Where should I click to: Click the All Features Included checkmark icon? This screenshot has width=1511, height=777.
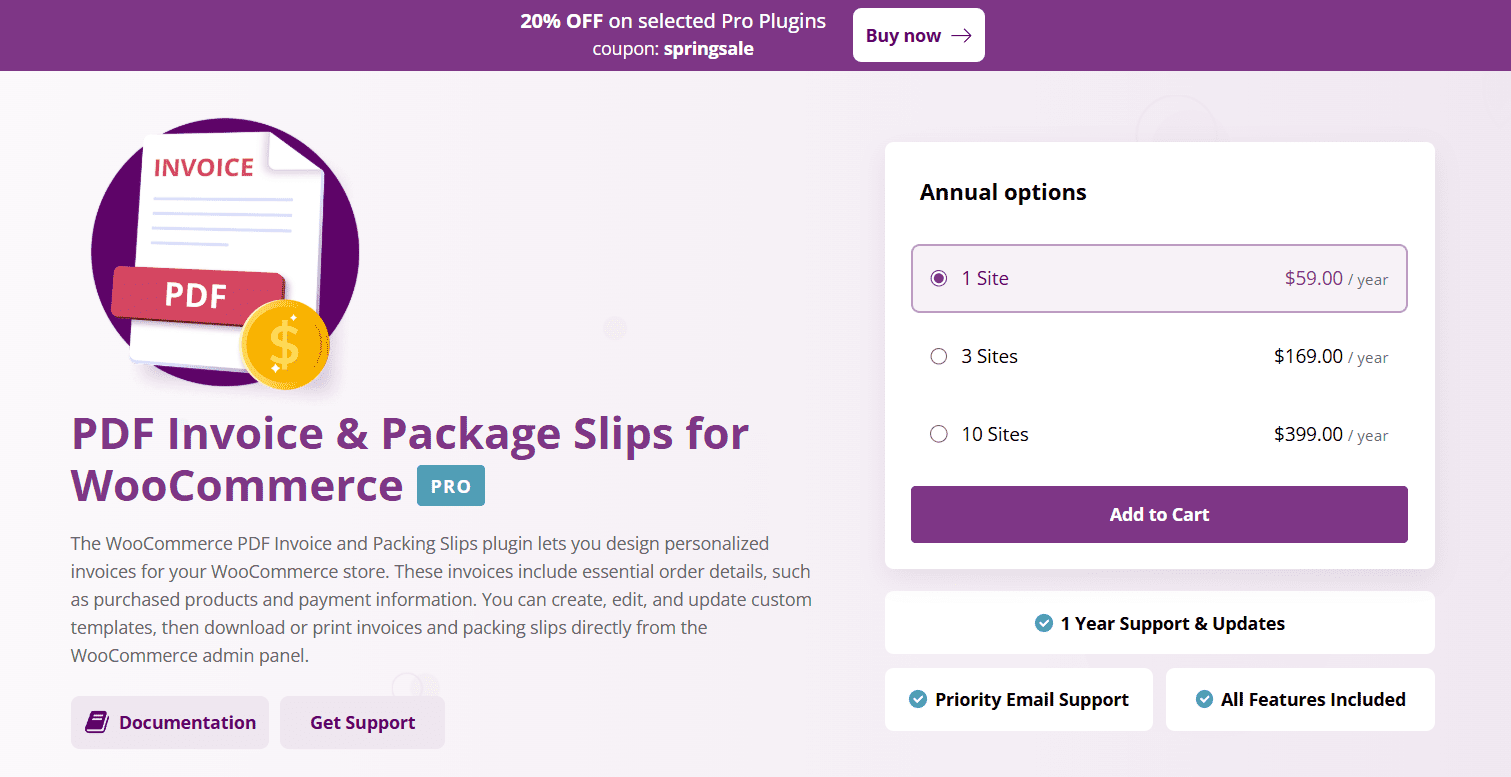pos(1204,699)
